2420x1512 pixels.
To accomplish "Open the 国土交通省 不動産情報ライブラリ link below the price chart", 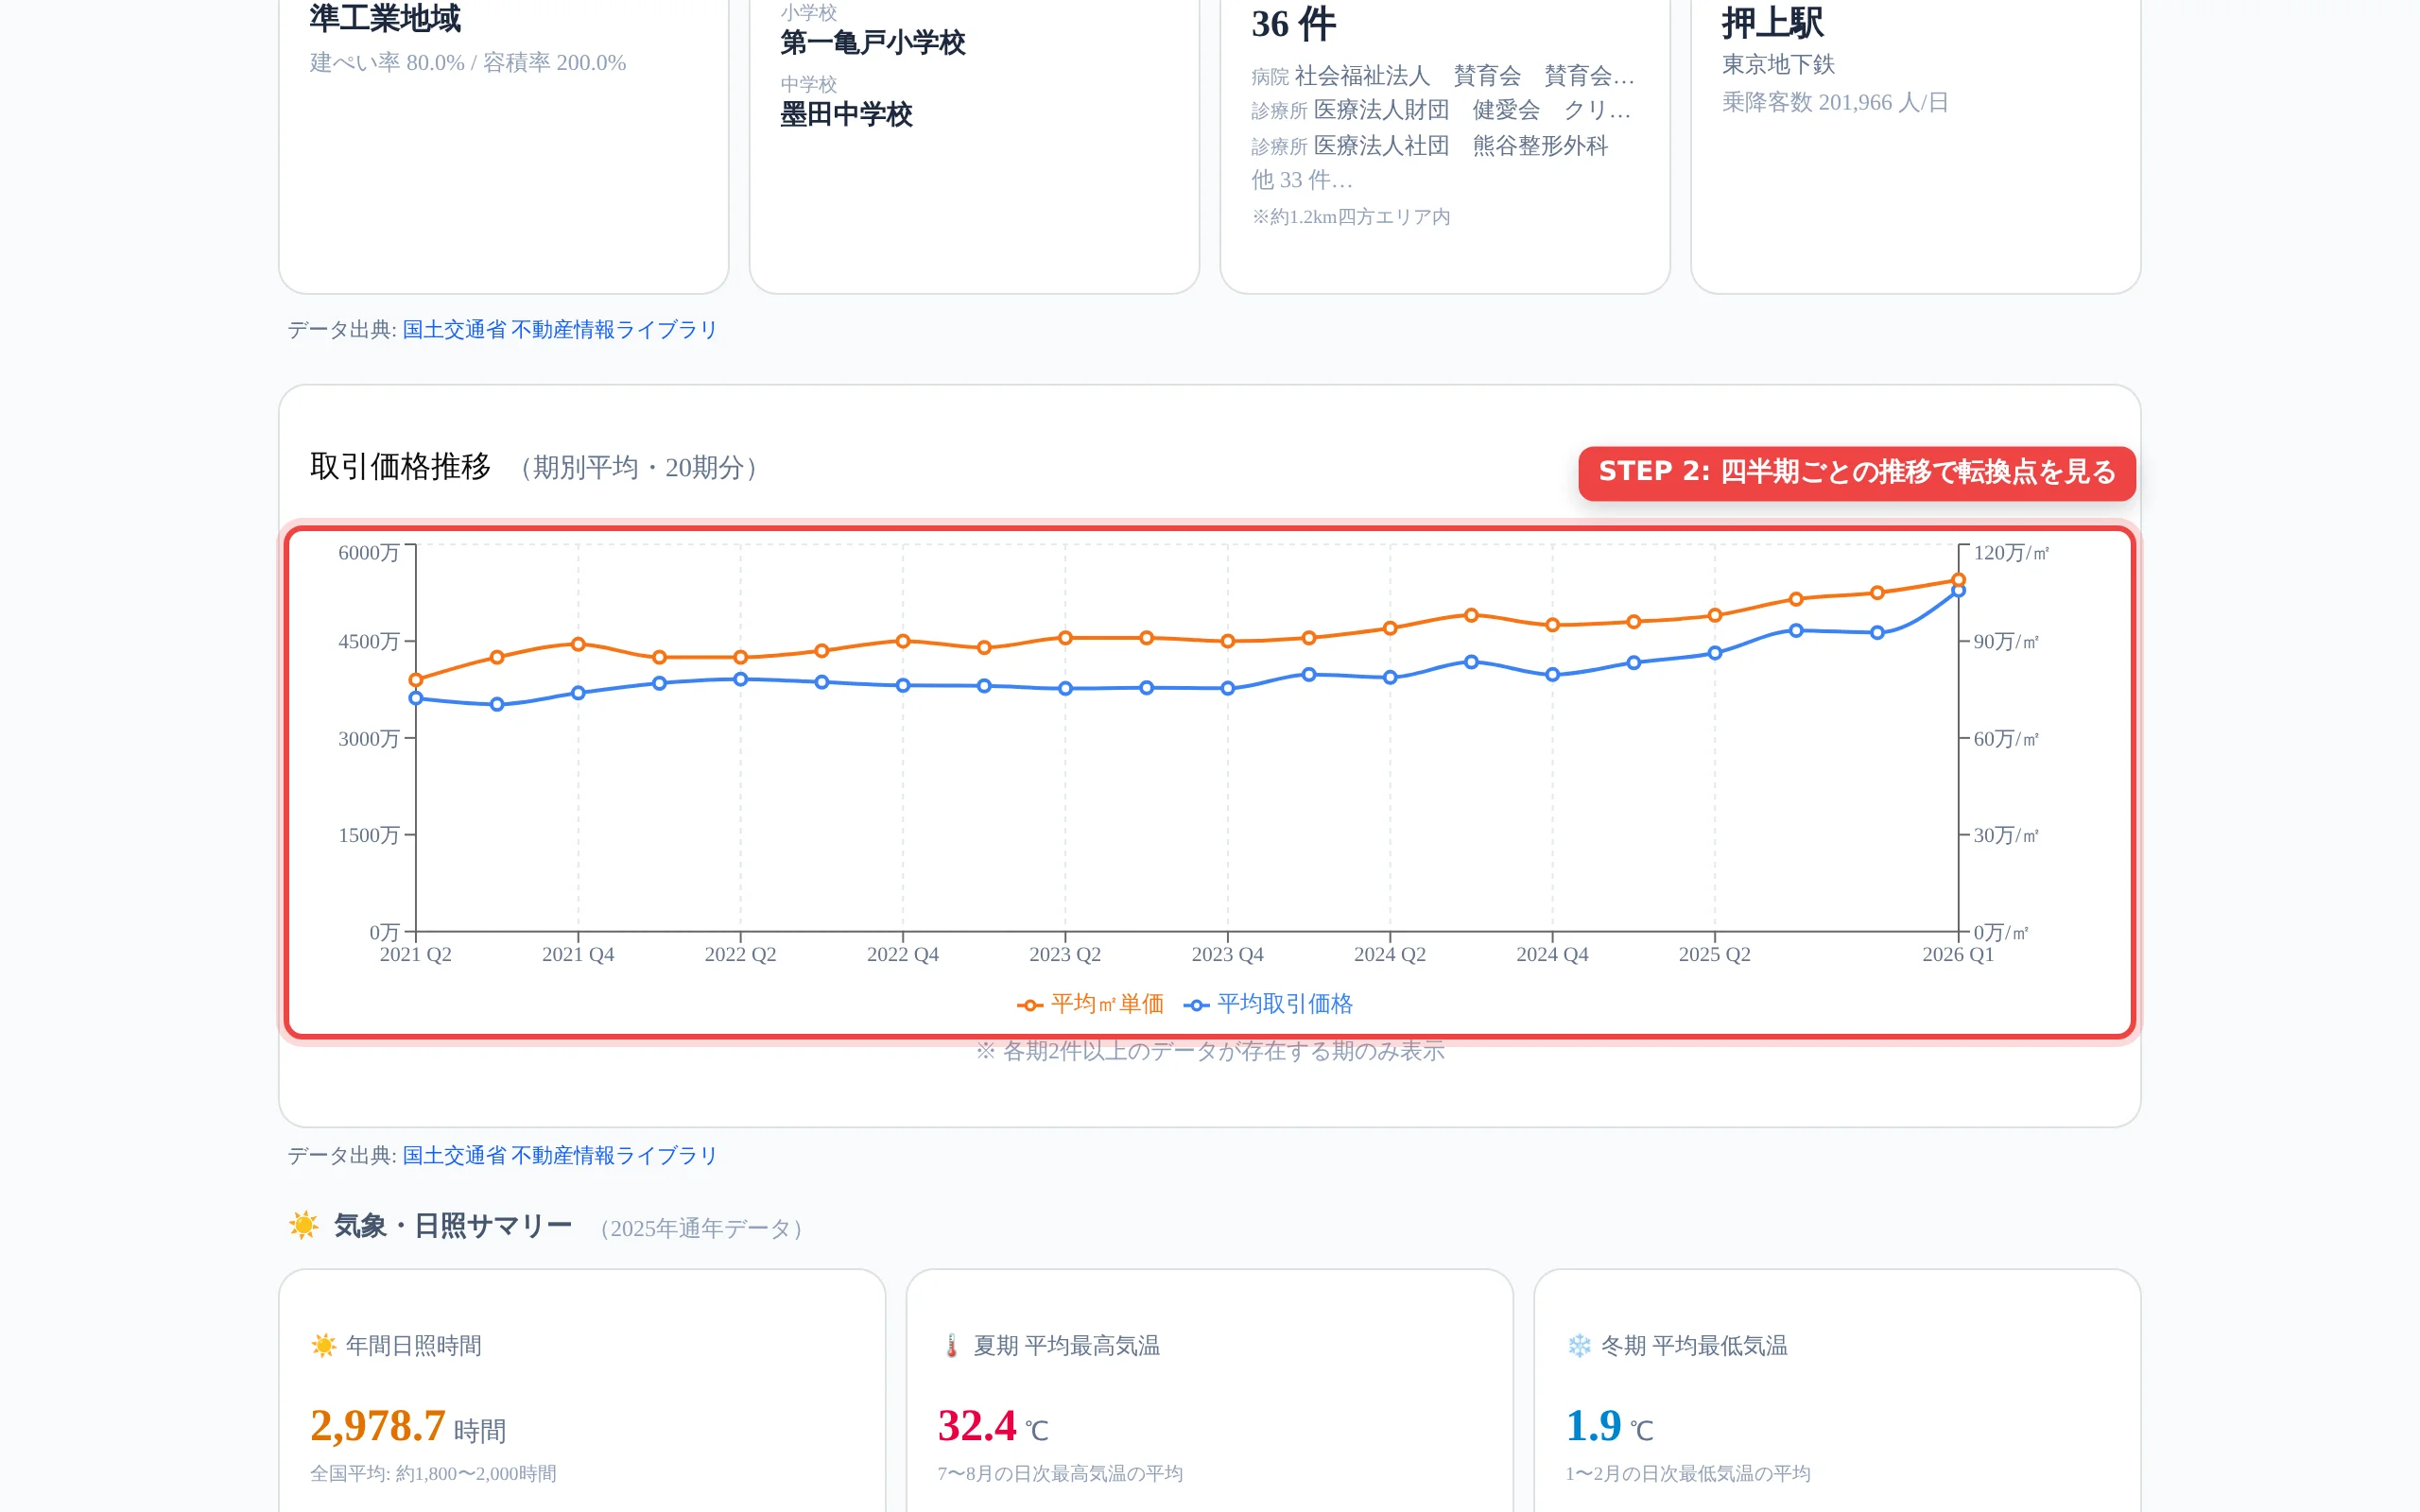I will [x=560, y=1156].
